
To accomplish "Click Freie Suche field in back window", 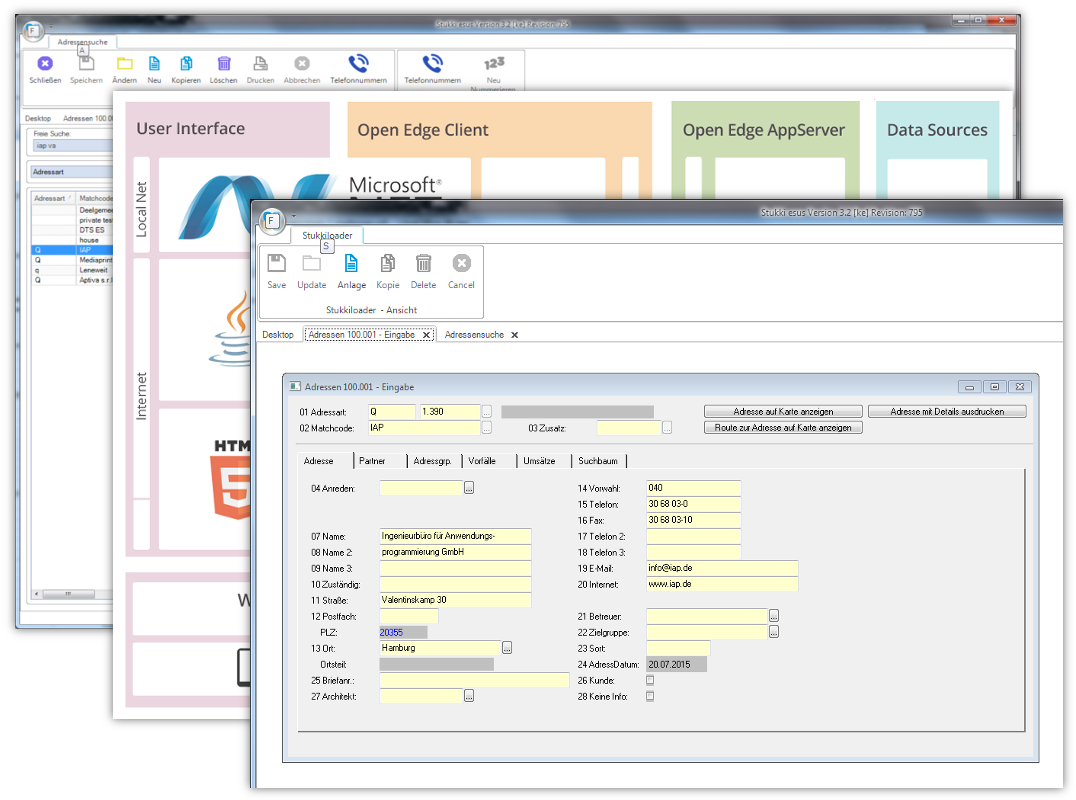I will (73, 145).
